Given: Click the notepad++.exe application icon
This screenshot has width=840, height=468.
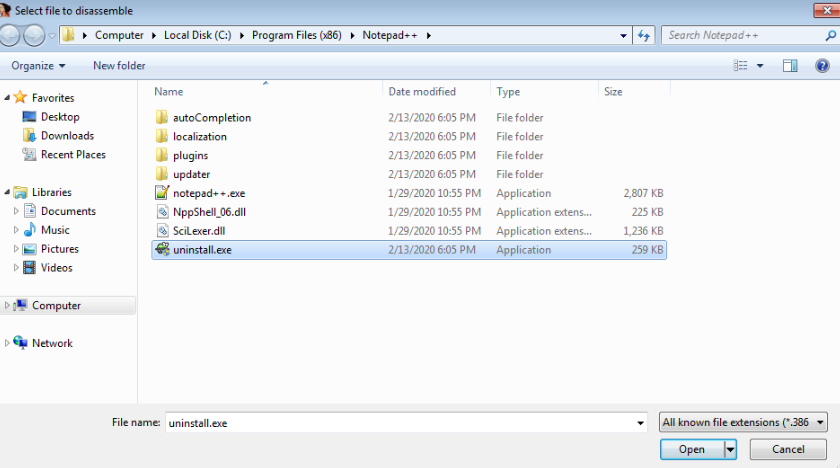Looking at the screenshot, I should click(163, 193).
